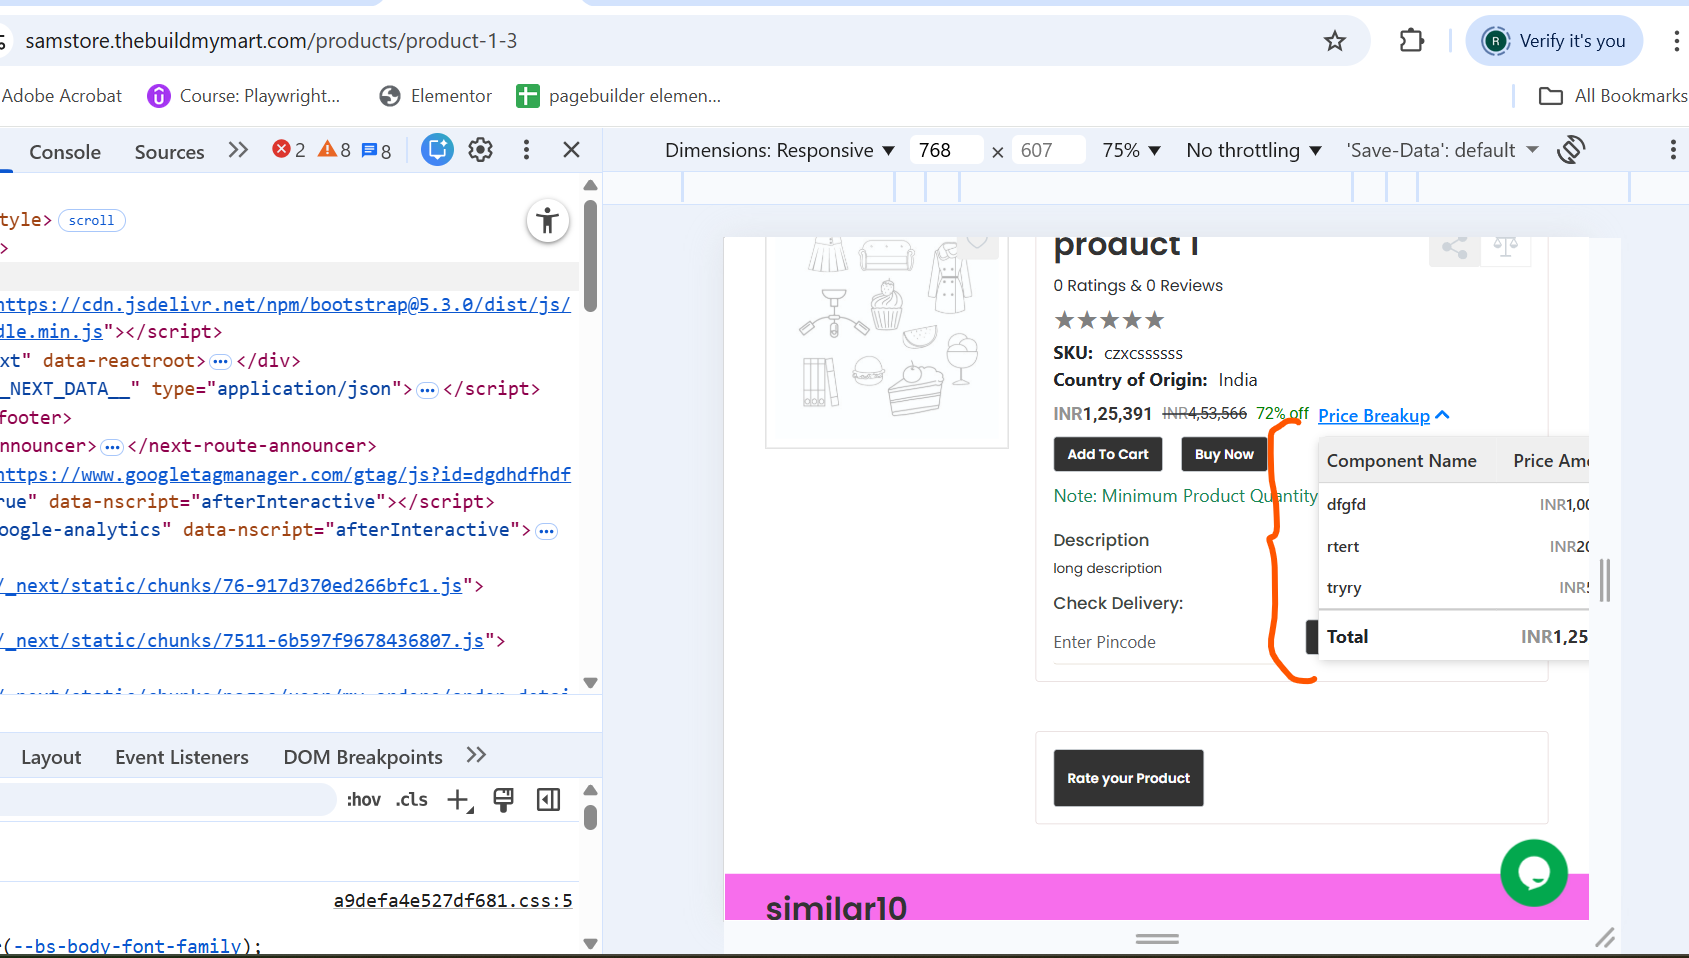Switch to the DOM Breakpoints tab
This screenshot has height=958, width=1689.
[363, 757]
